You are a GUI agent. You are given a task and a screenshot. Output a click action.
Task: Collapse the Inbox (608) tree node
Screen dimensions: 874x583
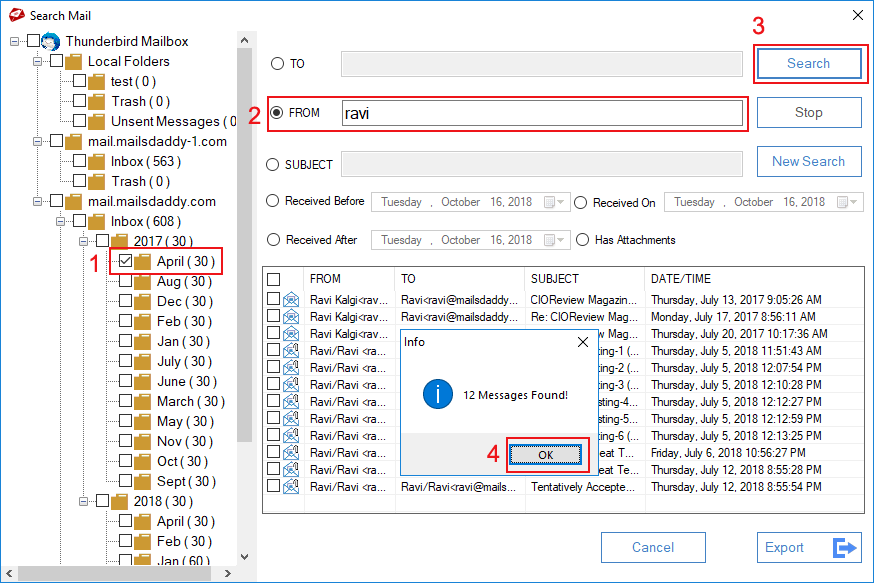60,221
